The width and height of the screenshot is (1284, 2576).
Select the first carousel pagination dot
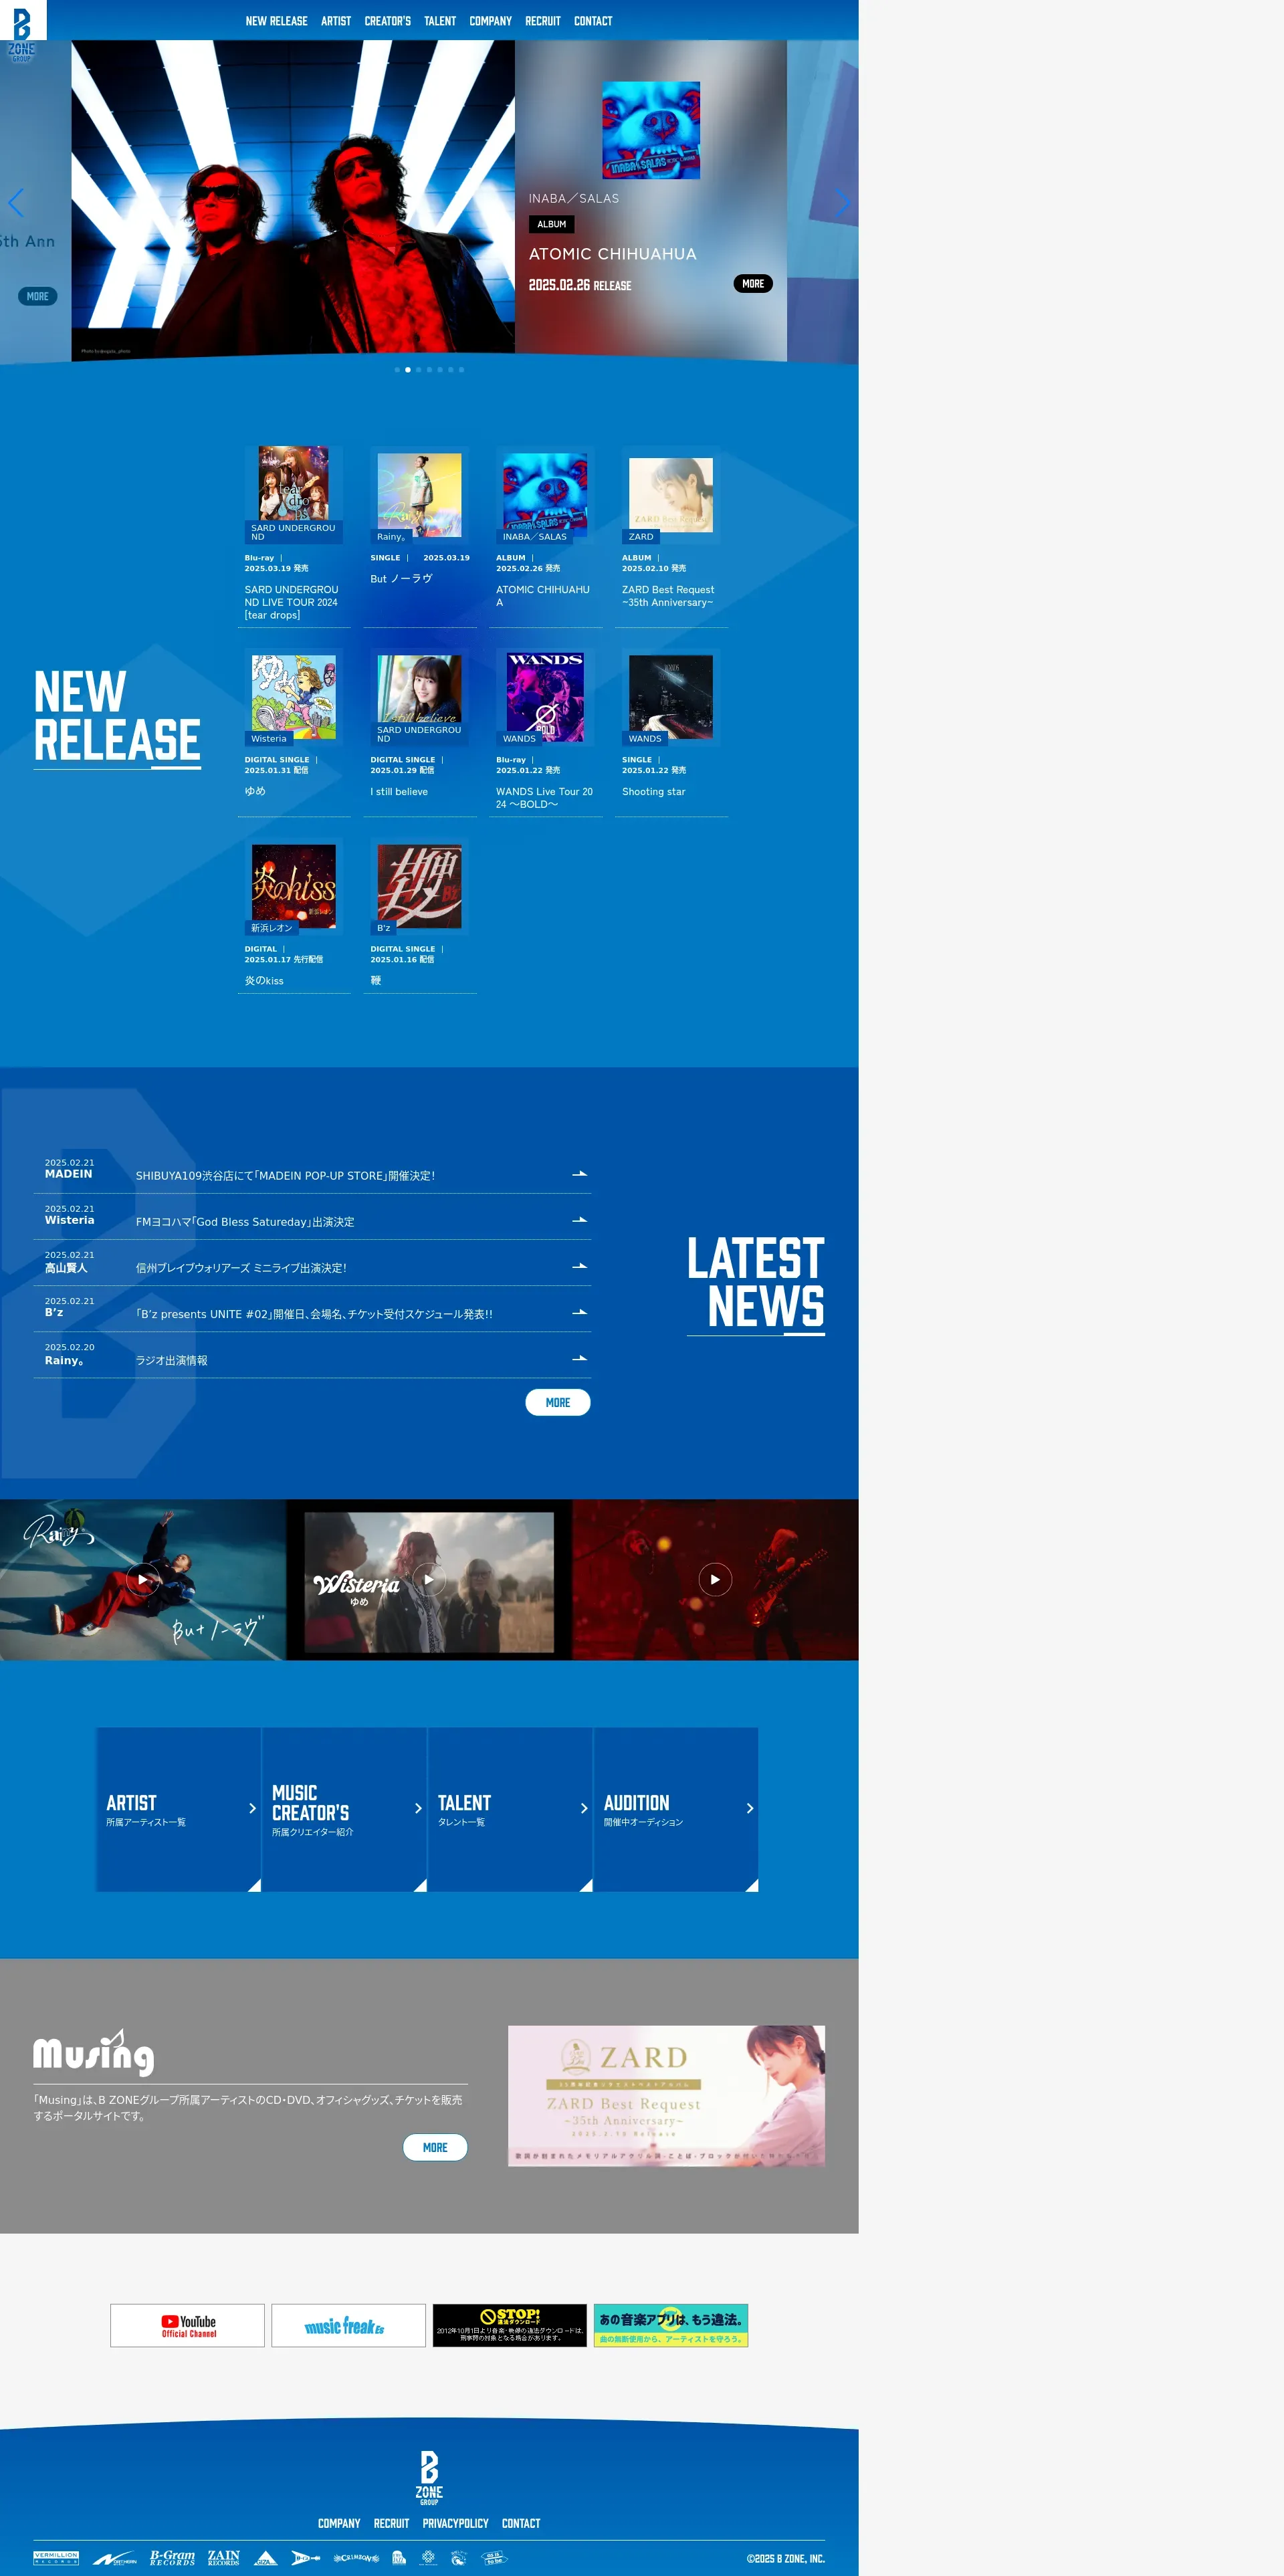397,370
